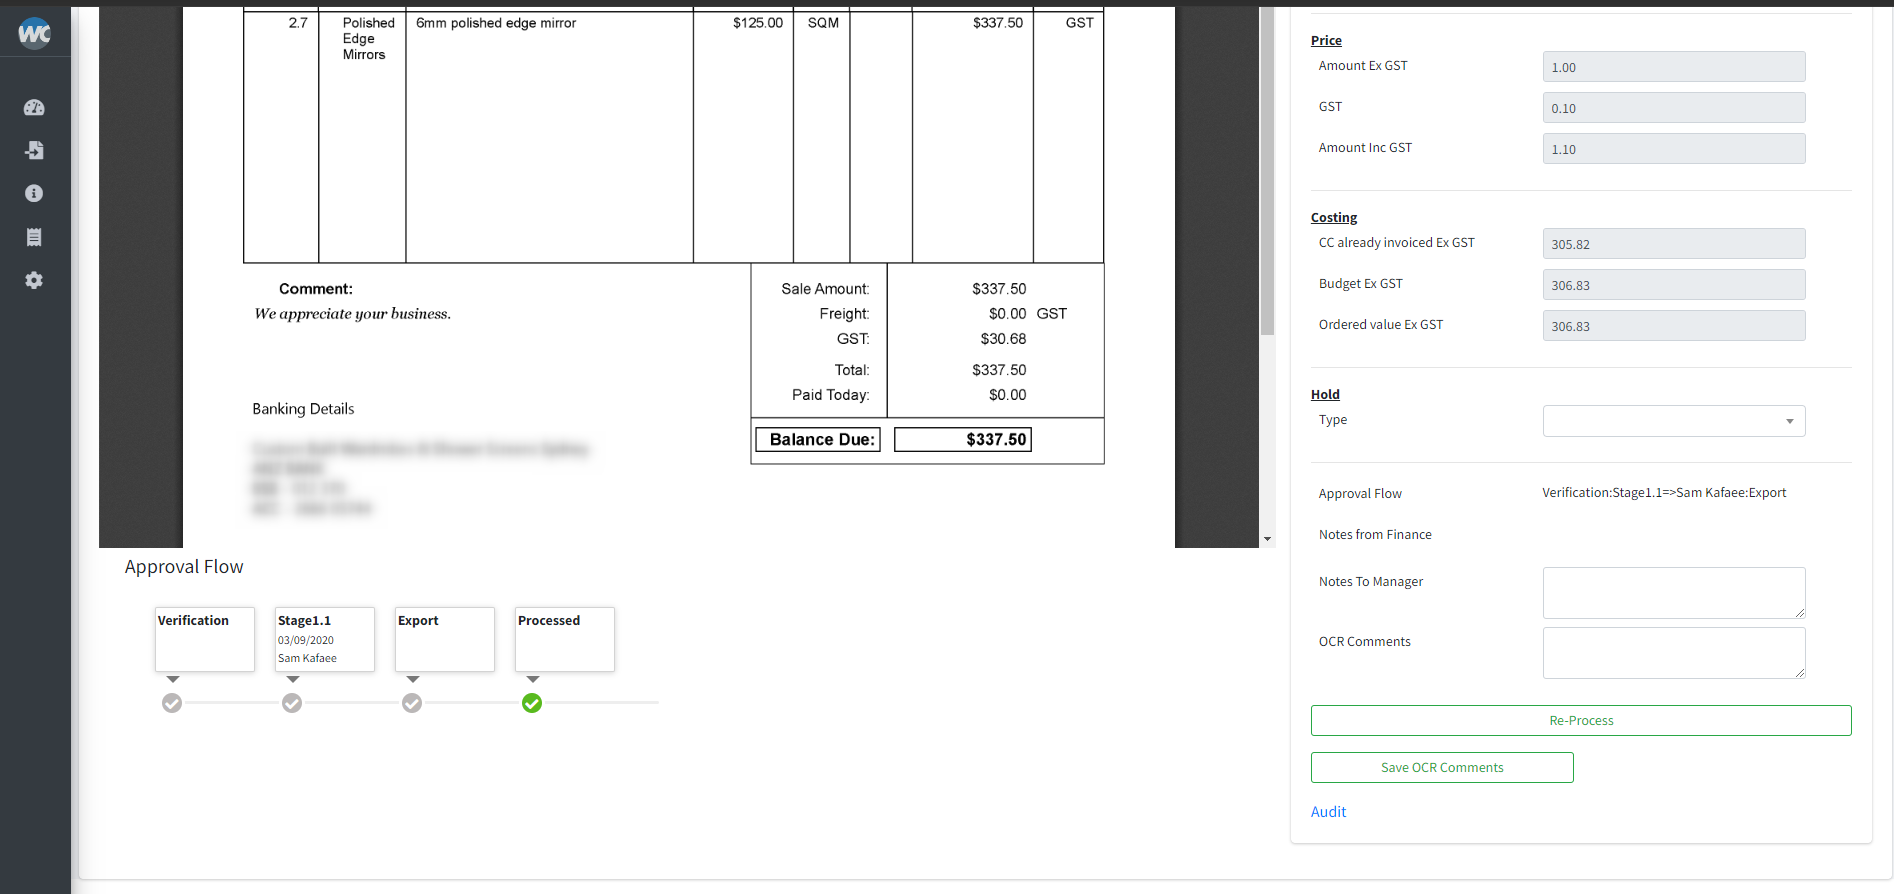Select the Verification approval card
Image resolution: width=1894 pixels, height=894 pixels.
[205, 639]
